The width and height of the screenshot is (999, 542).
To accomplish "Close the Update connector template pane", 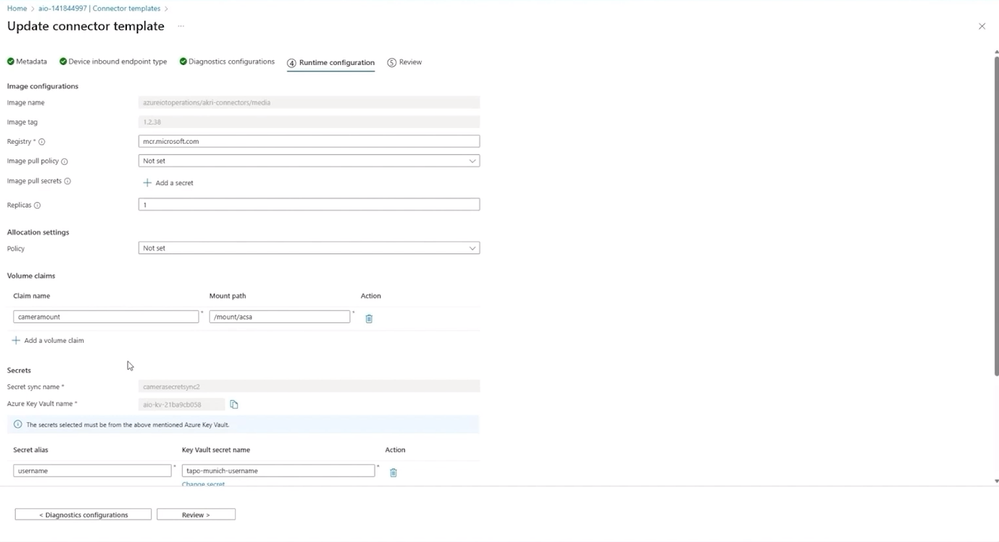I will [981, 26].
